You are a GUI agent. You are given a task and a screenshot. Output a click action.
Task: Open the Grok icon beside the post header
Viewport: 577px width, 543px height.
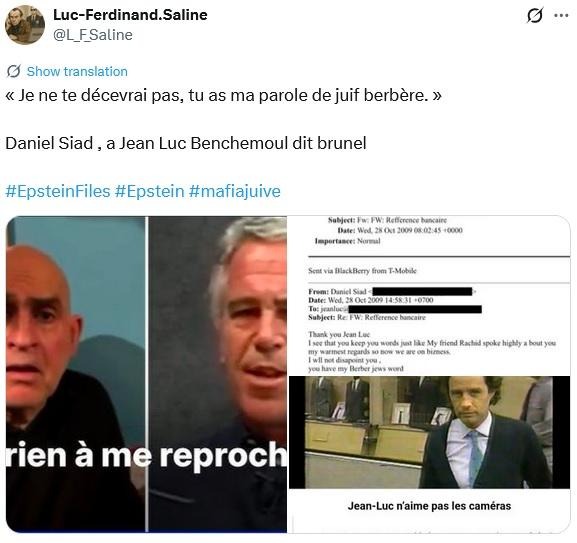coord(534,15)
